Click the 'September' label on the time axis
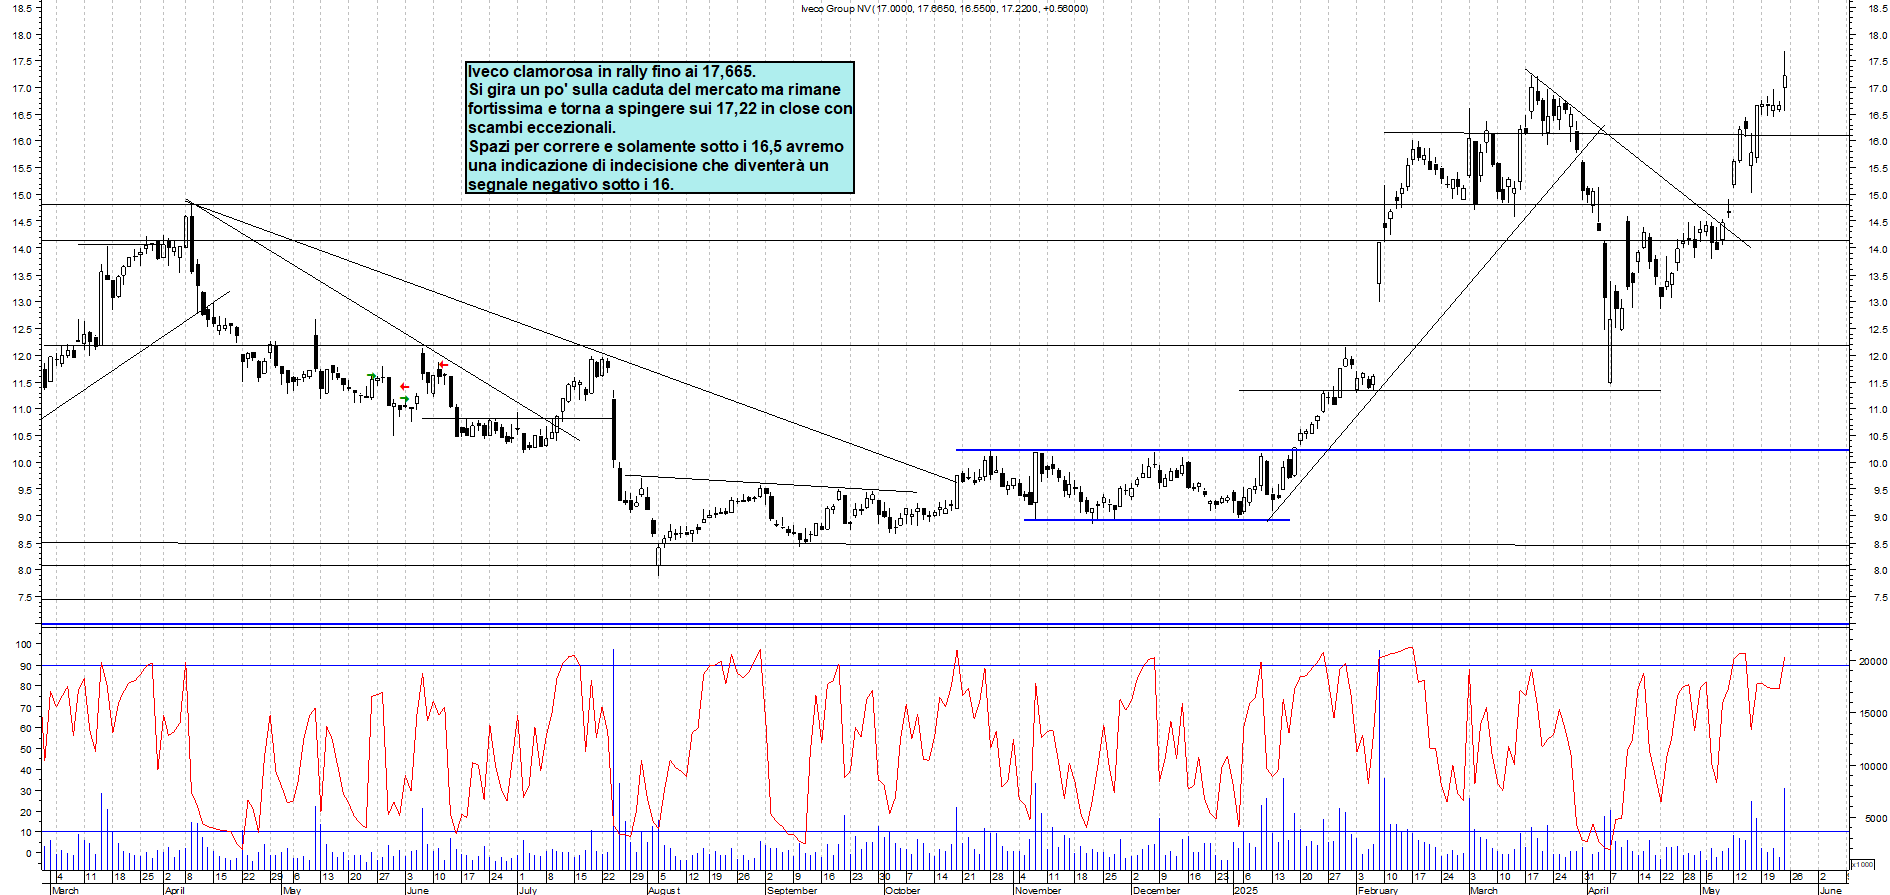1890x895 pixels. 791,890
